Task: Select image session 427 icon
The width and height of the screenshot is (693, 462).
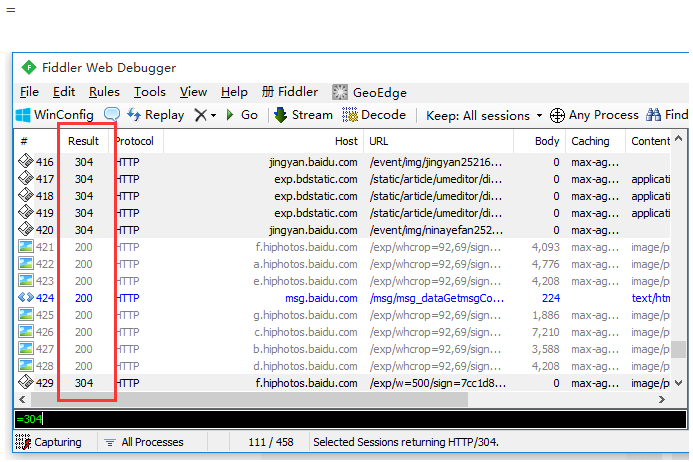Action: 26,348
